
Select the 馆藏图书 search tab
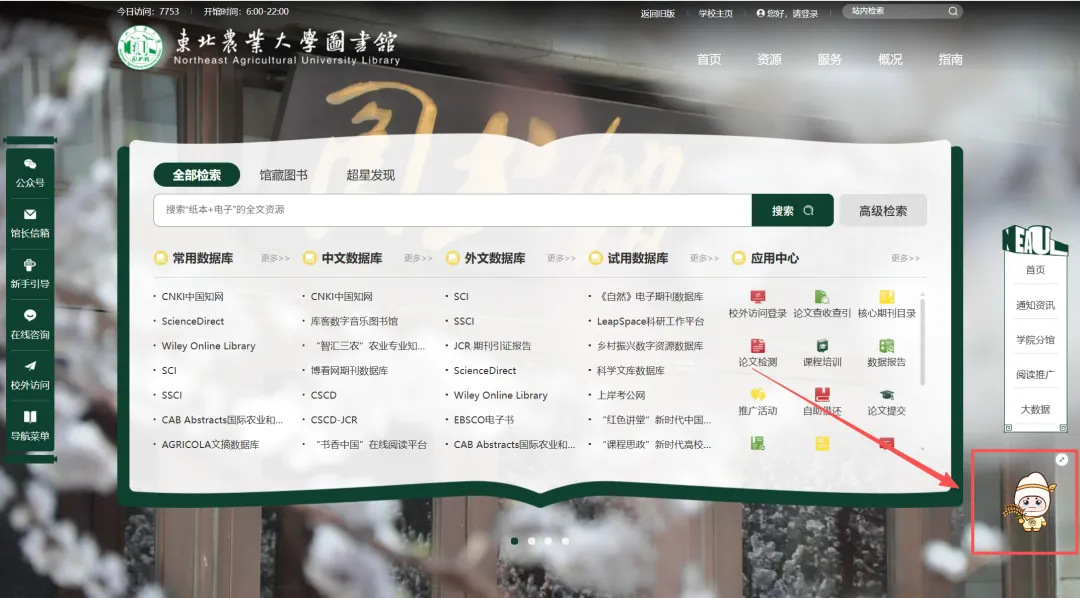(283, 175)
